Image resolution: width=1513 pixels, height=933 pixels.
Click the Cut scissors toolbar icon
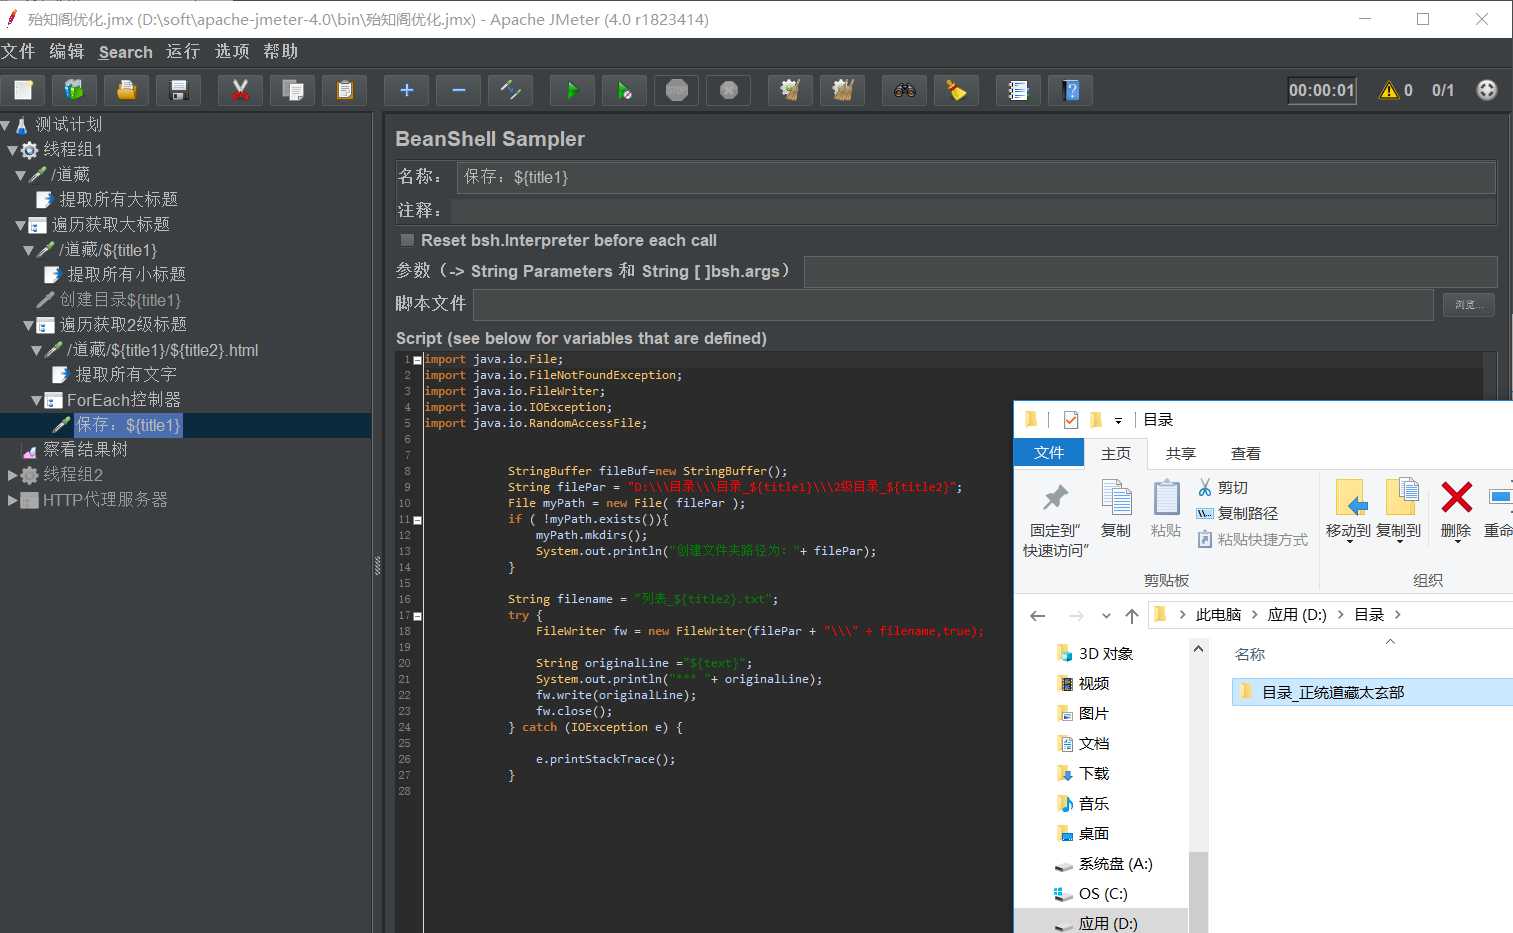coord(240,90)
